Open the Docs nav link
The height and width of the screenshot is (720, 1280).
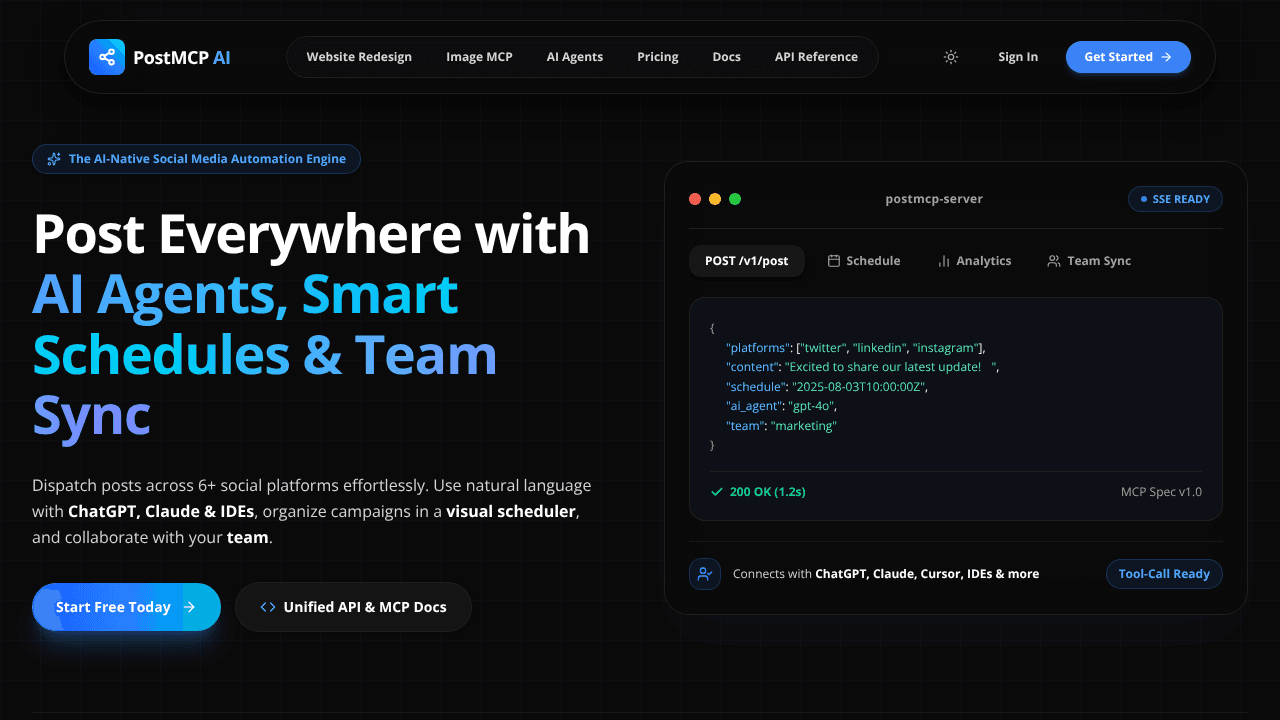pyautogui.click(x=727, y=57)
